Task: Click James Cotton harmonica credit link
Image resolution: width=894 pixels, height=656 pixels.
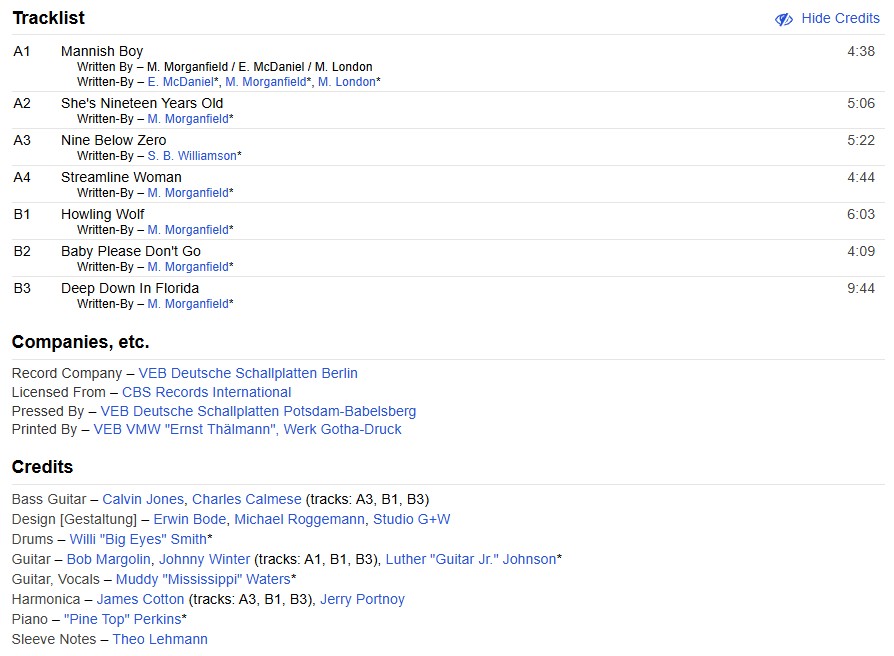Action: click(140, 599)
